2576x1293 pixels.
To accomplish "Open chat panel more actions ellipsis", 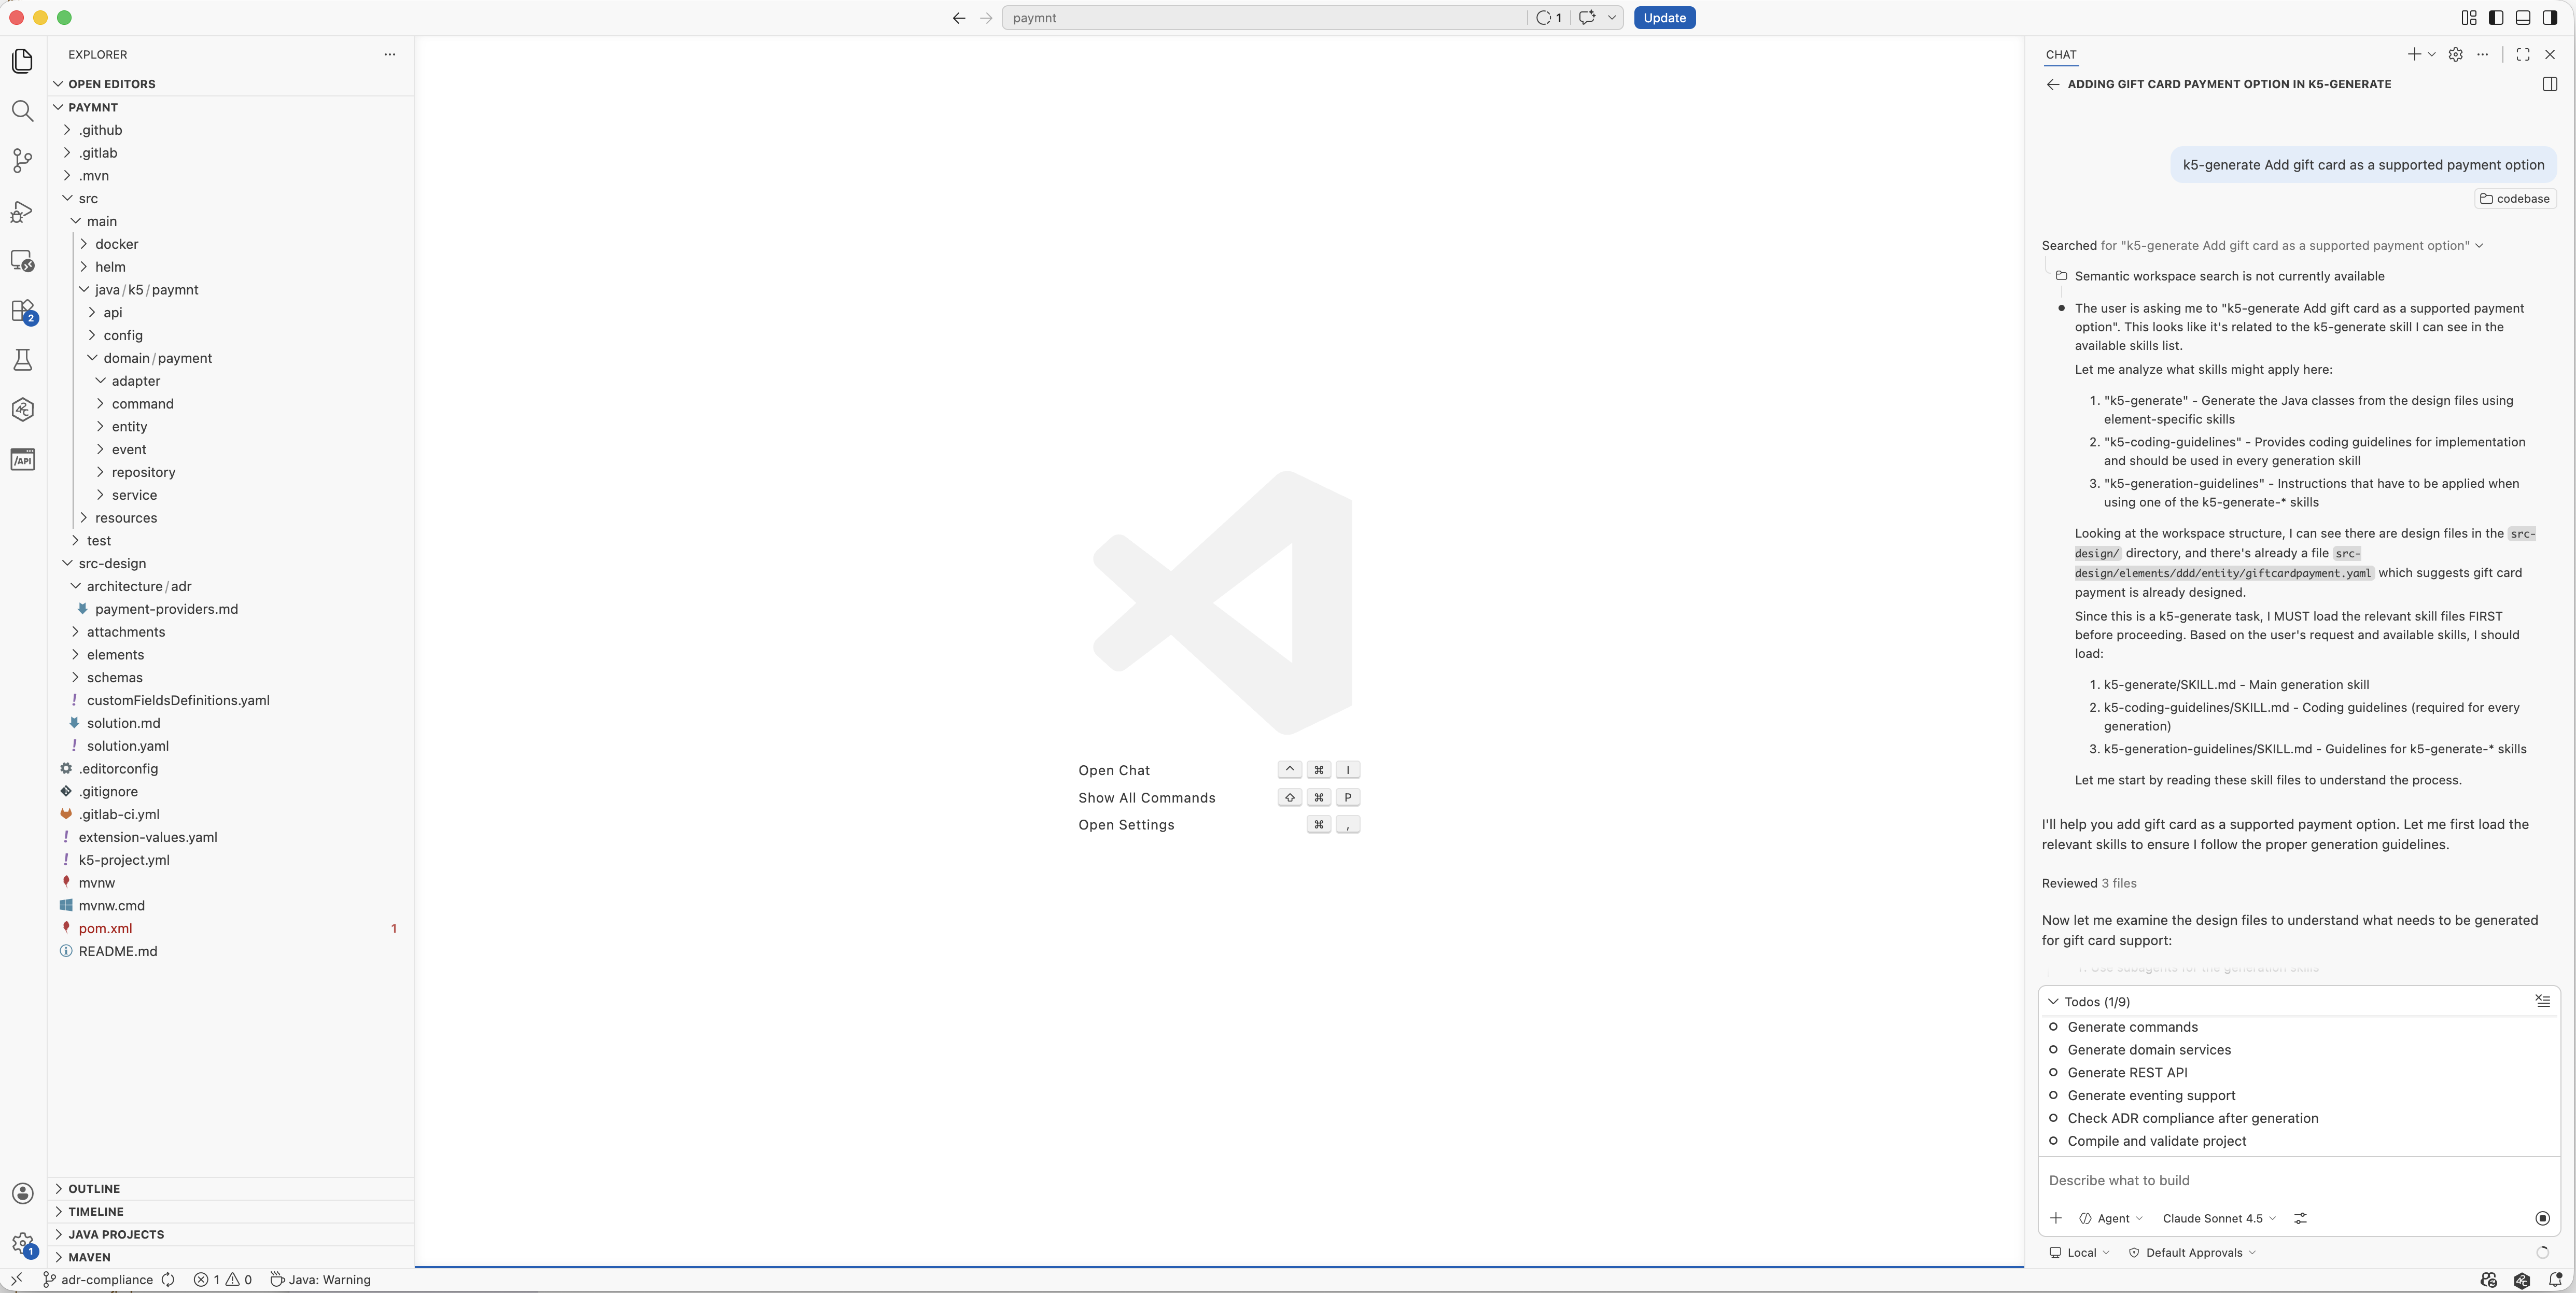I will click(2482, 55).
